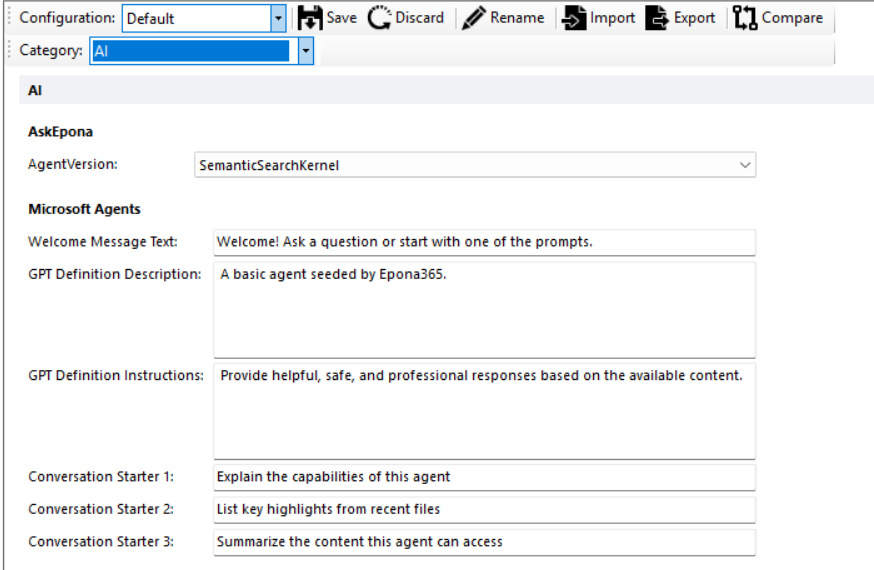Click into the Welcome Message Text field
Screen dimensions: 874x570
tap(484, 242)
